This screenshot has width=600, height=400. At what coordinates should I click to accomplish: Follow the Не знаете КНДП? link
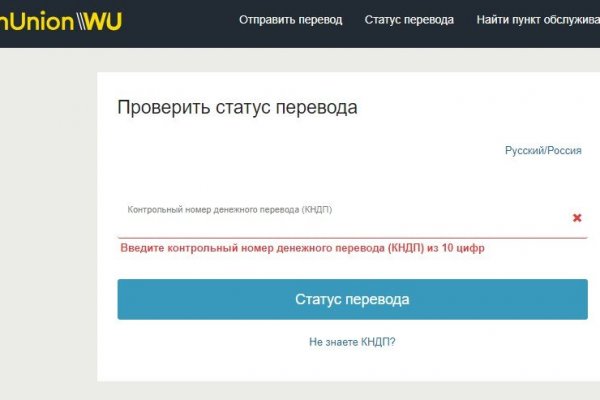[x=352, y=342]
